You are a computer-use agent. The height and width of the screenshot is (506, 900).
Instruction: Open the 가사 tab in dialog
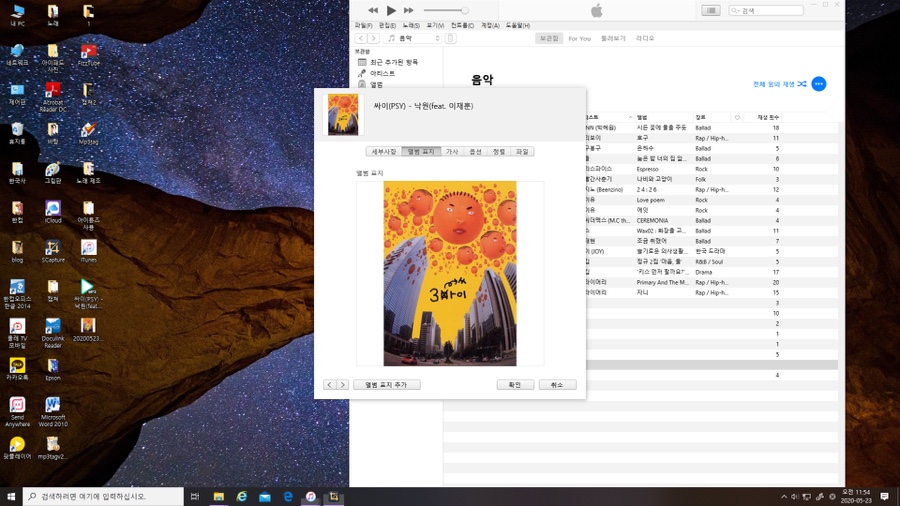(452, 151)
